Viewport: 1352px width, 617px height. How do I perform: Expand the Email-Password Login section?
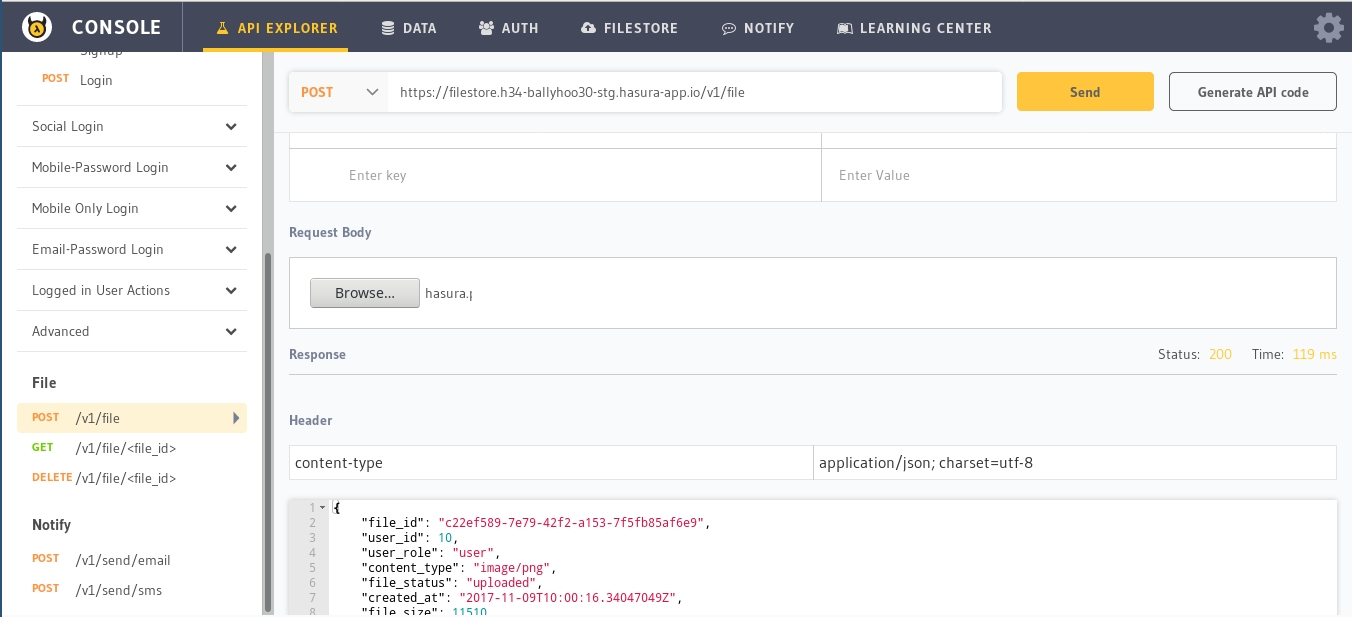132,249
